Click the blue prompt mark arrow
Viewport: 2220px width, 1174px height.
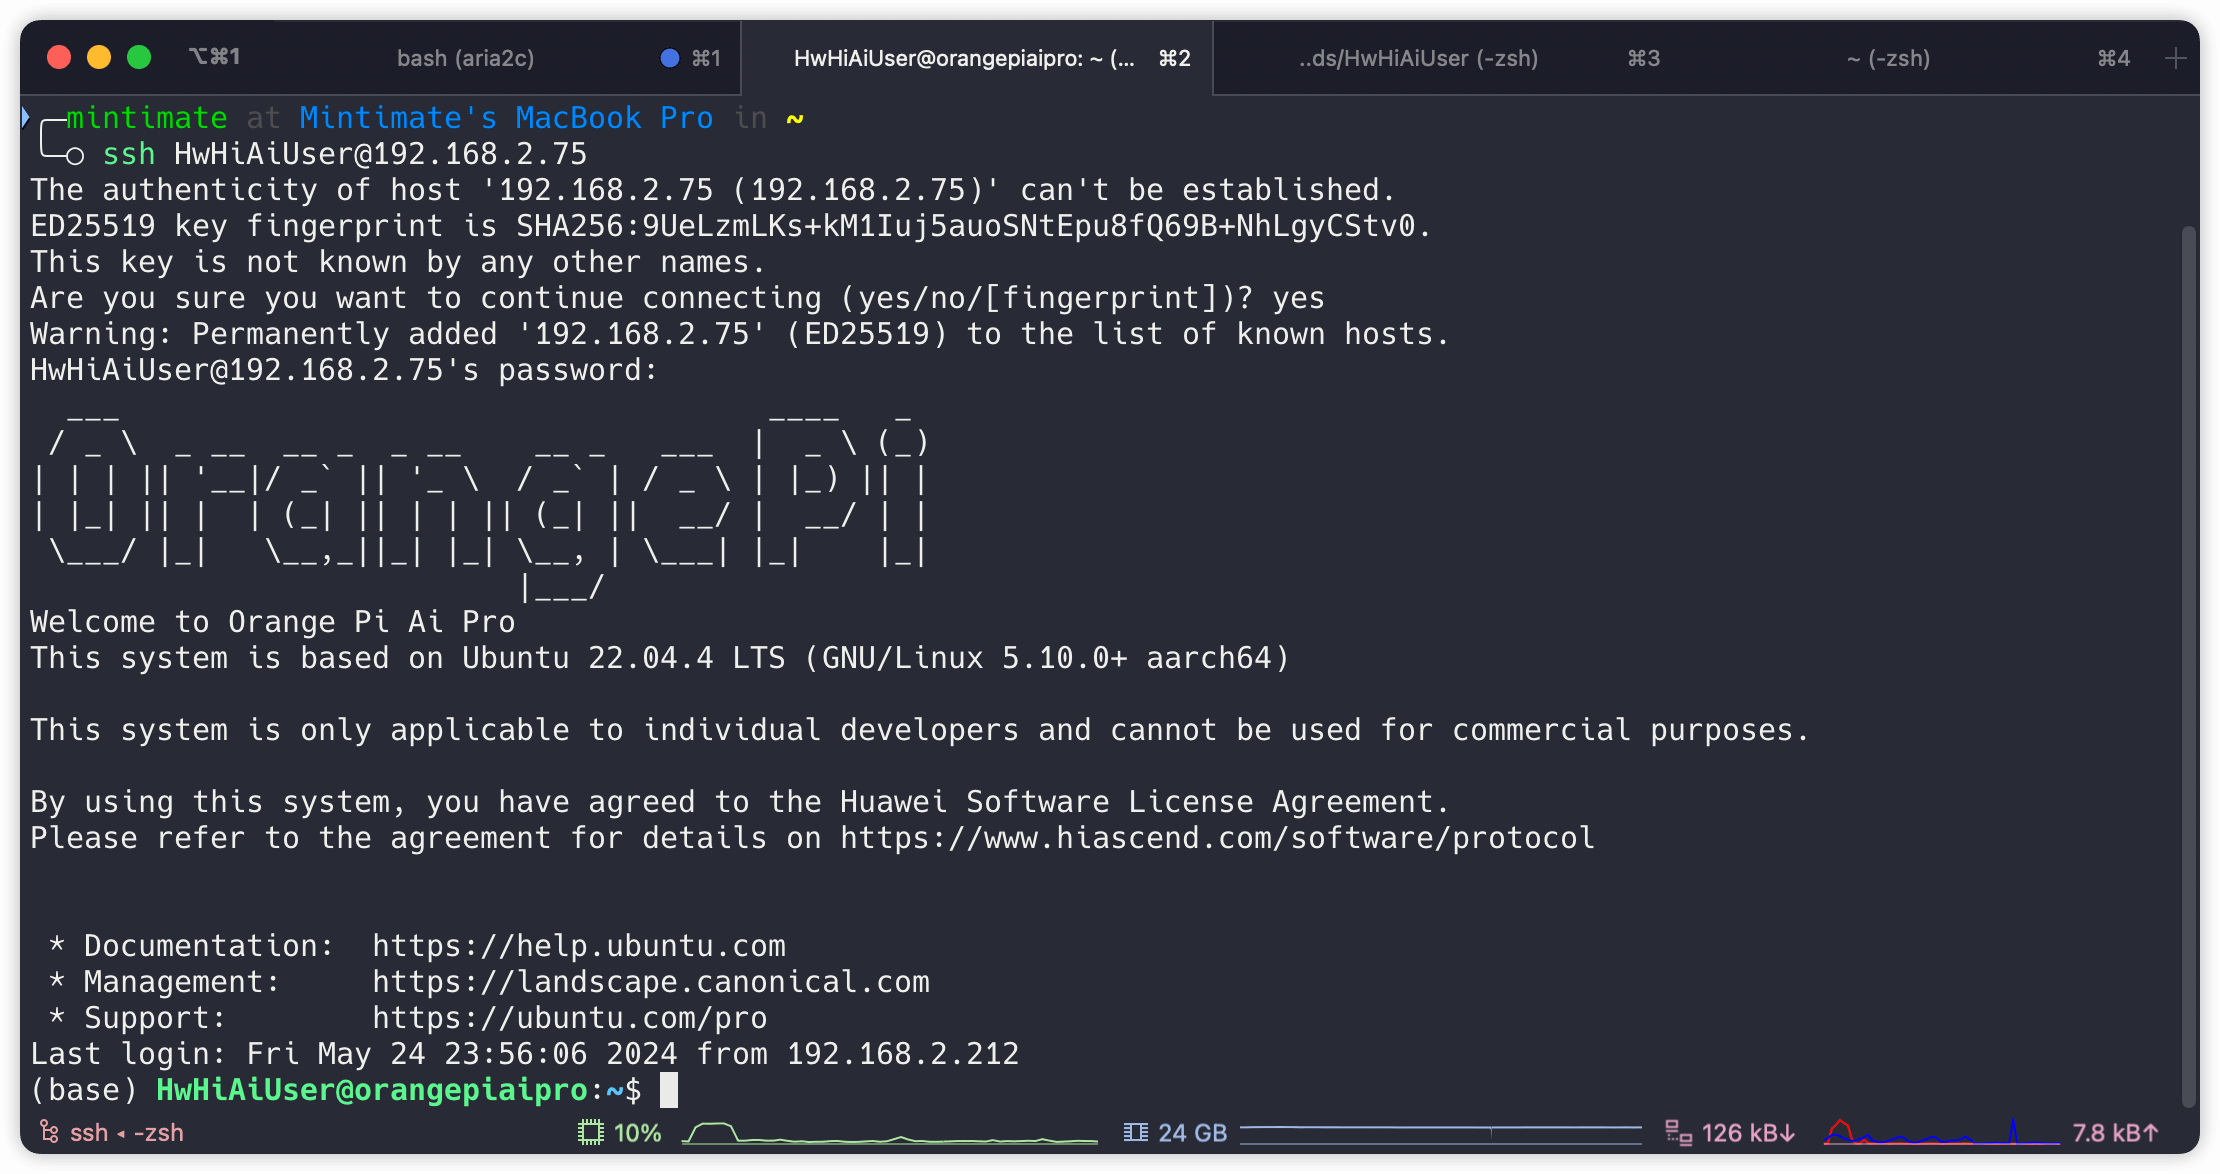tap(26, 117)
